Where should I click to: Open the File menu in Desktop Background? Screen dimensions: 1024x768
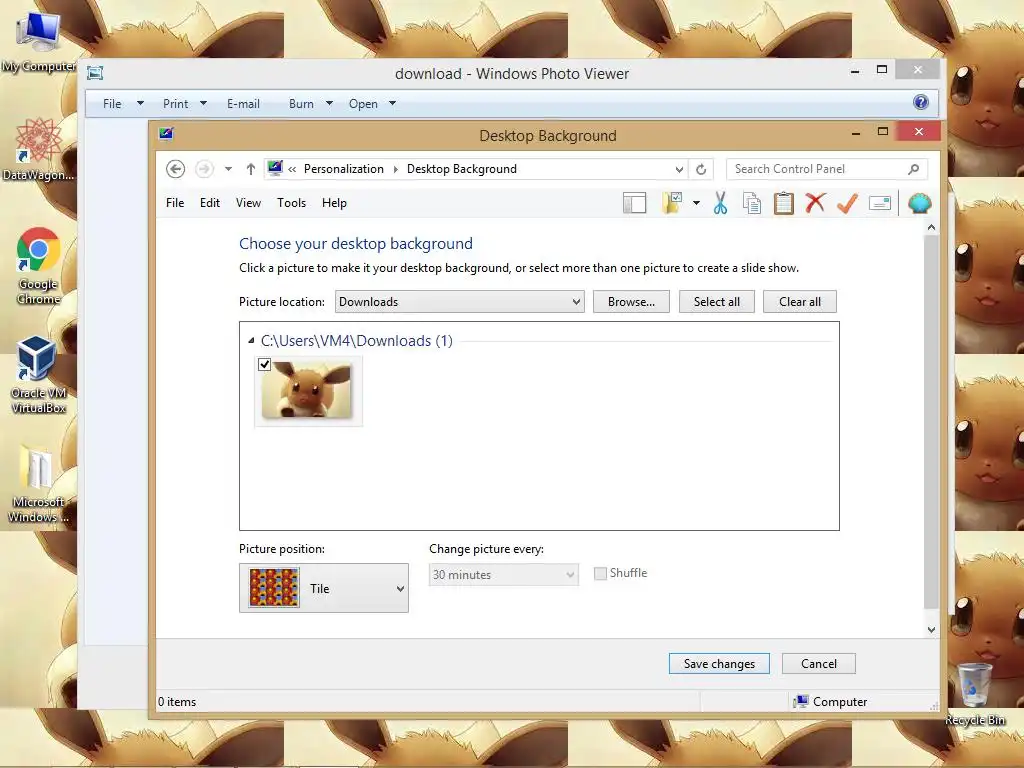175,203
